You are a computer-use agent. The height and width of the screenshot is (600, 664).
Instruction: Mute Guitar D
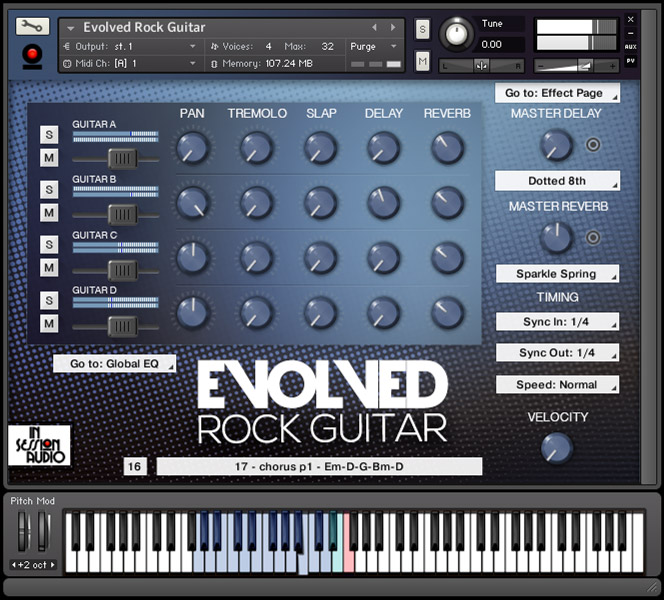pyautogui.click(x=49, y=324)
